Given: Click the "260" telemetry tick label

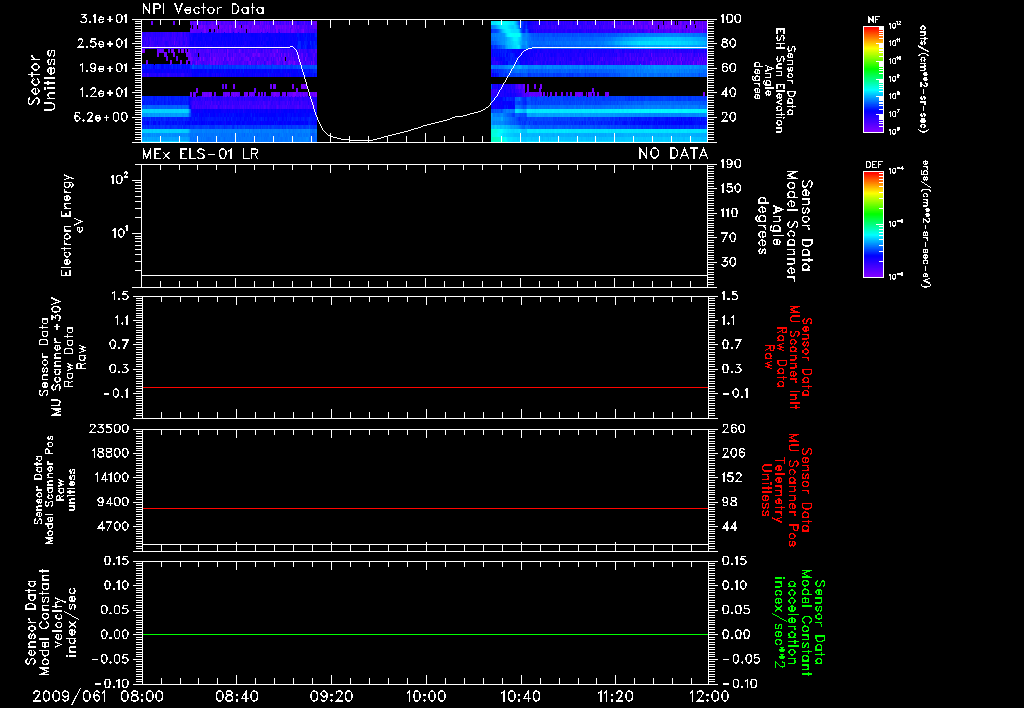Looking at the screenshot, I should (x=732, y=429).
